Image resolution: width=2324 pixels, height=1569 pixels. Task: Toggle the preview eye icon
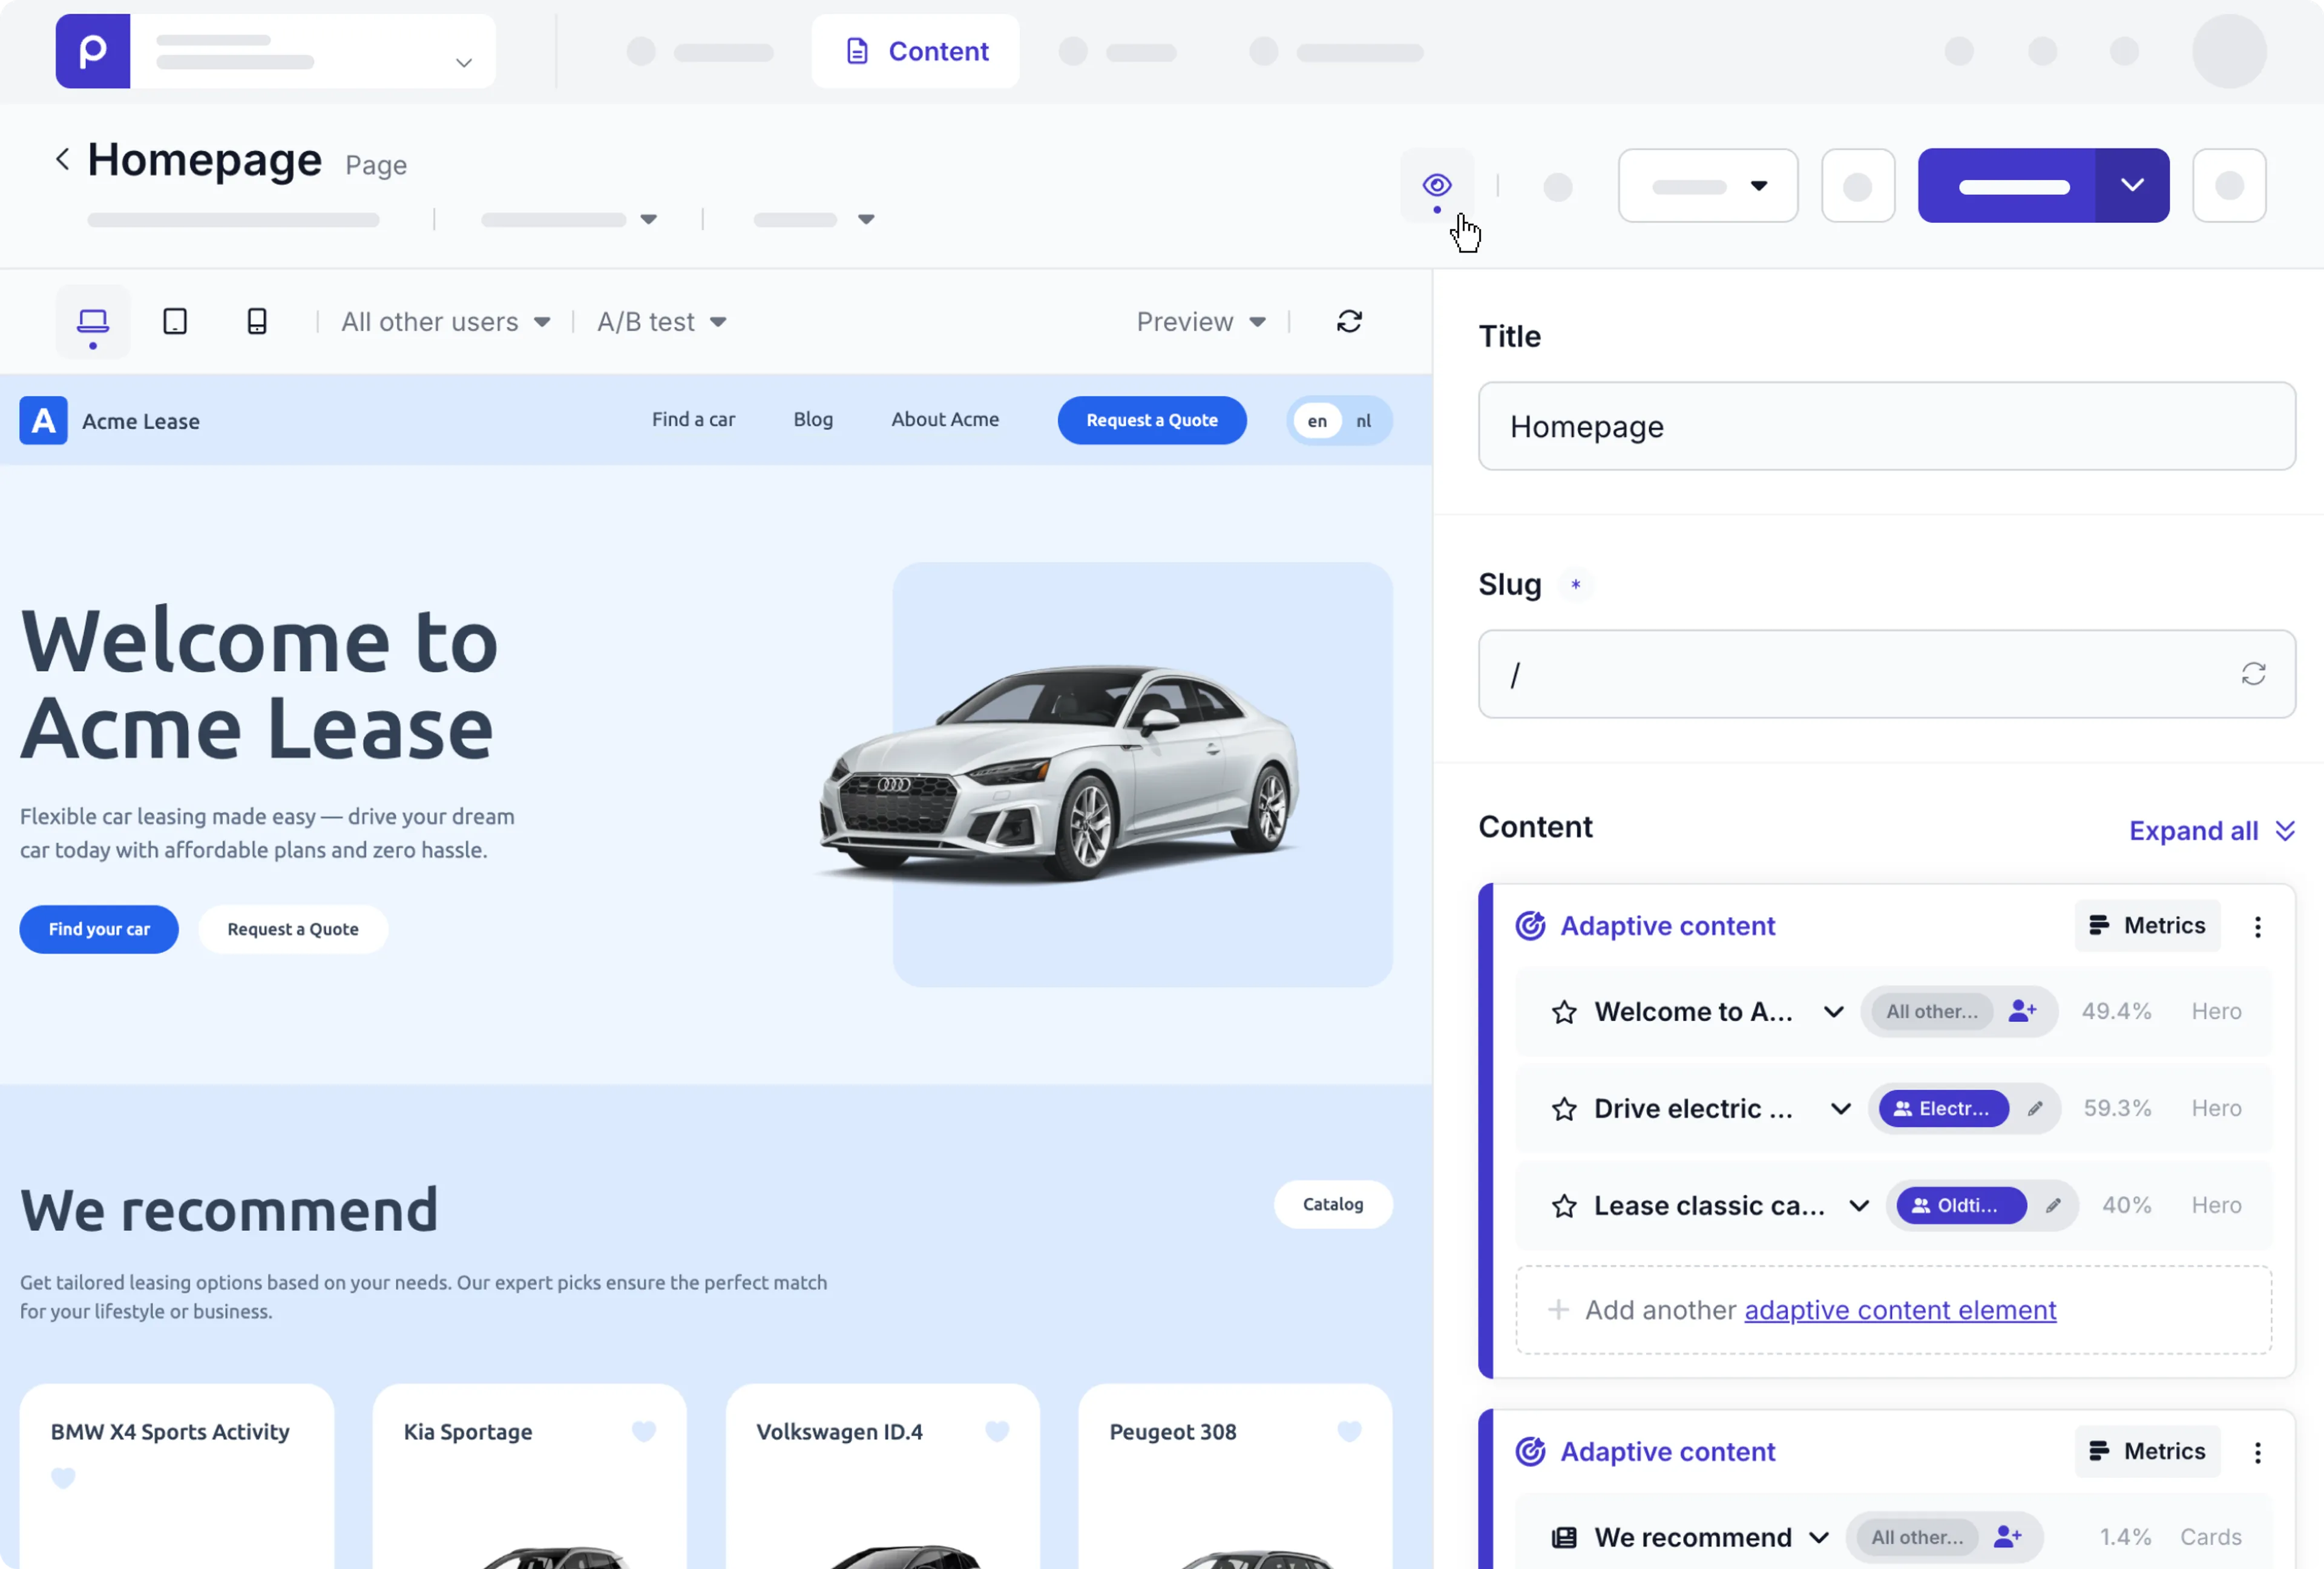click(1436, 185)
